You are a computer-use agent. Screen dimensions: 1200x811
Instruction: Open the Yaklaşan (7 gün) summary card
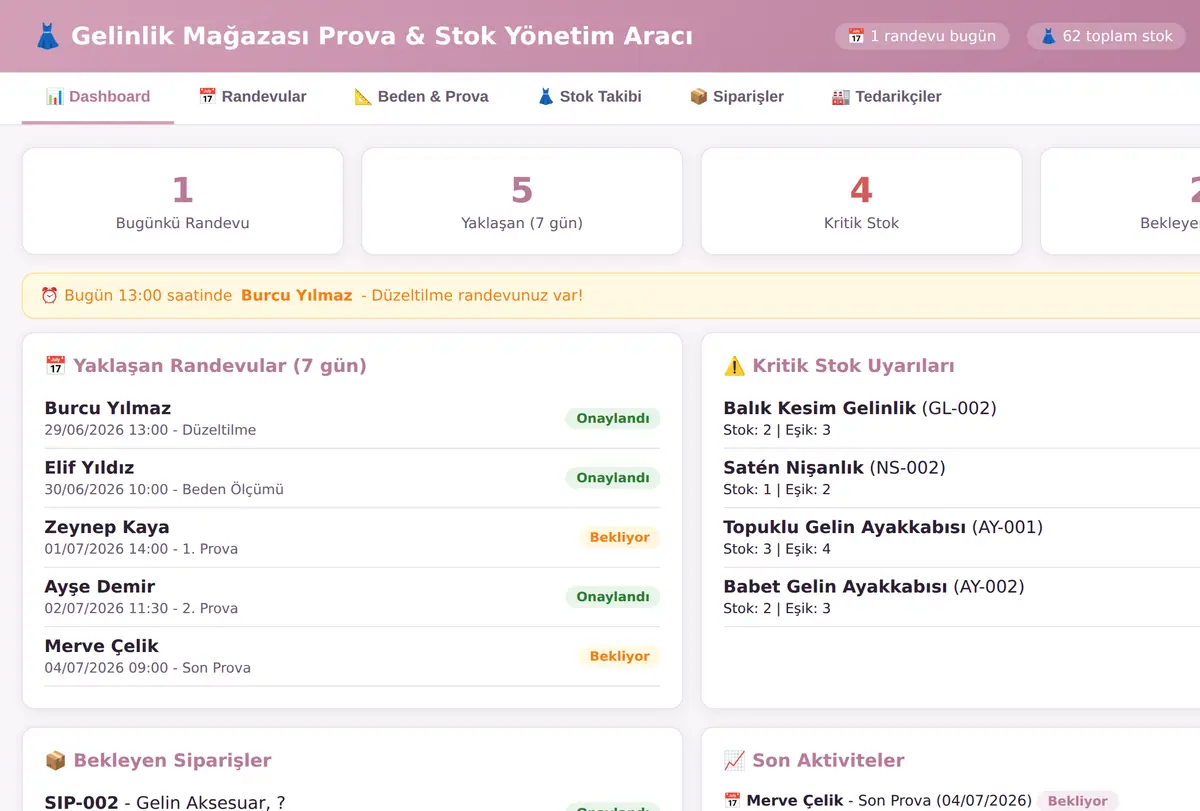click(x=522, y=201)
